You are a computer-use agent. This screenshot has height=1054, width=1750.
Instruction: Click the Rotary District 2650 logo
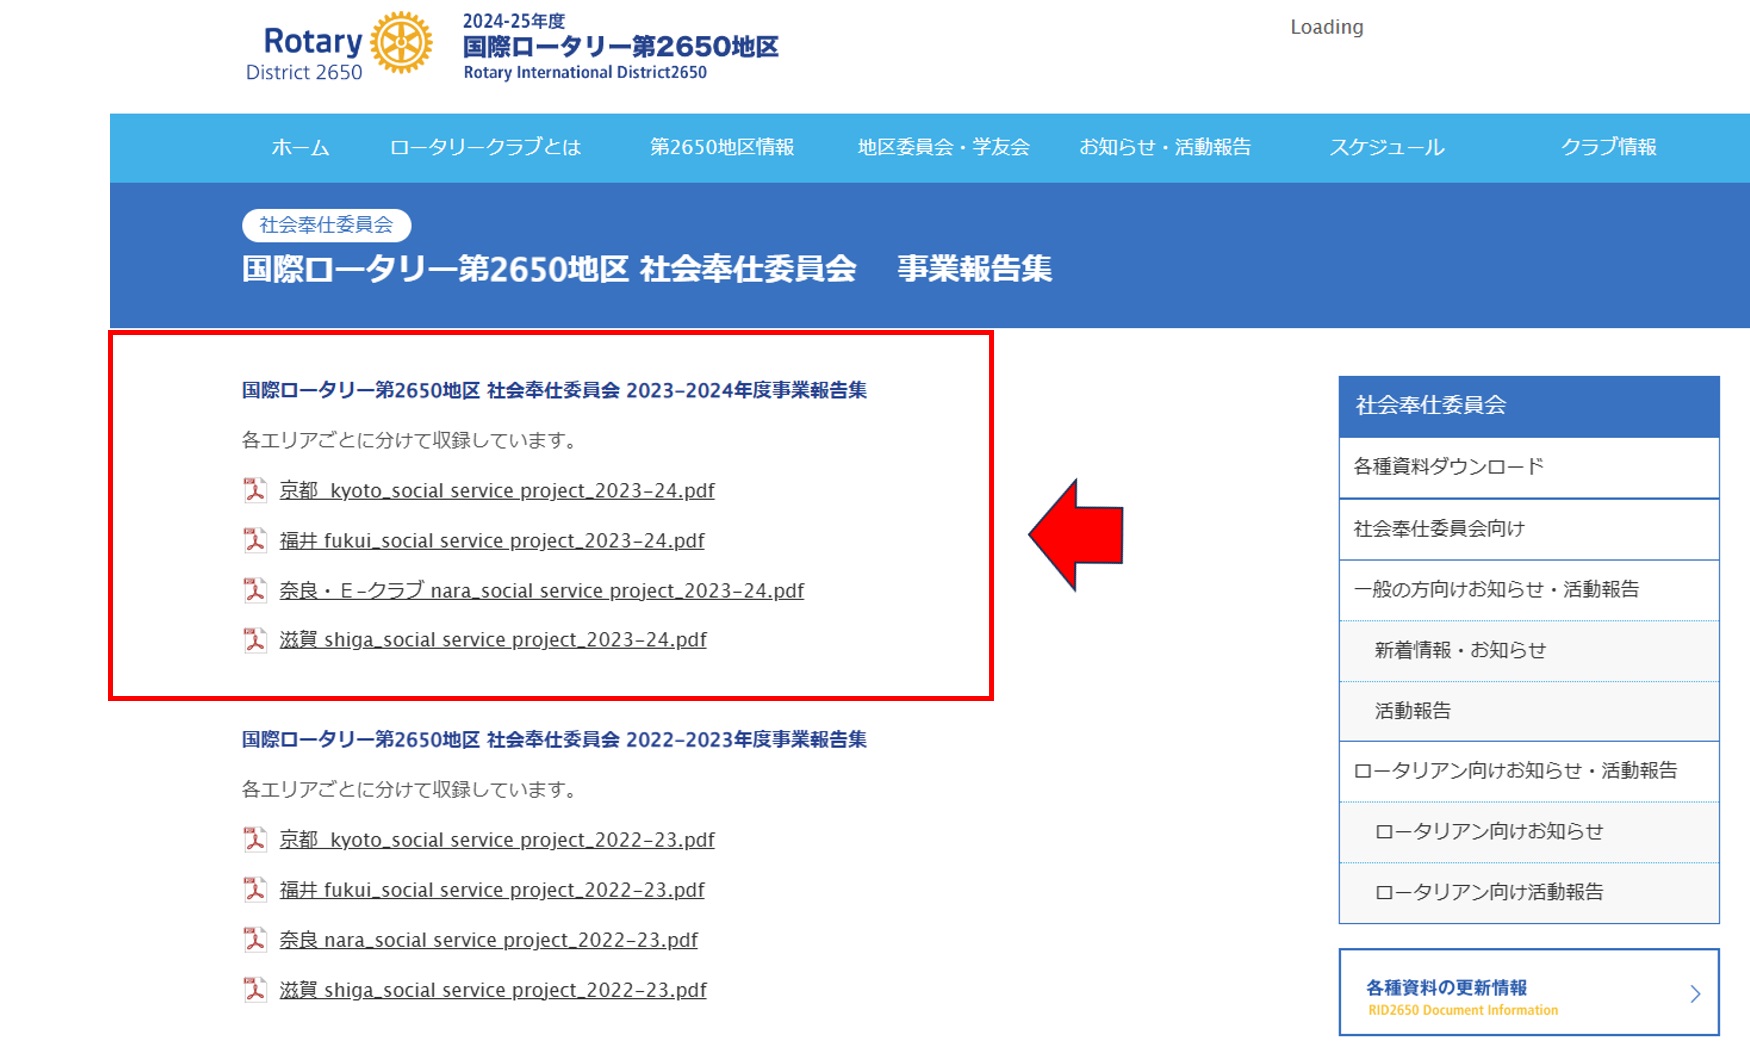tap(340, 46)
